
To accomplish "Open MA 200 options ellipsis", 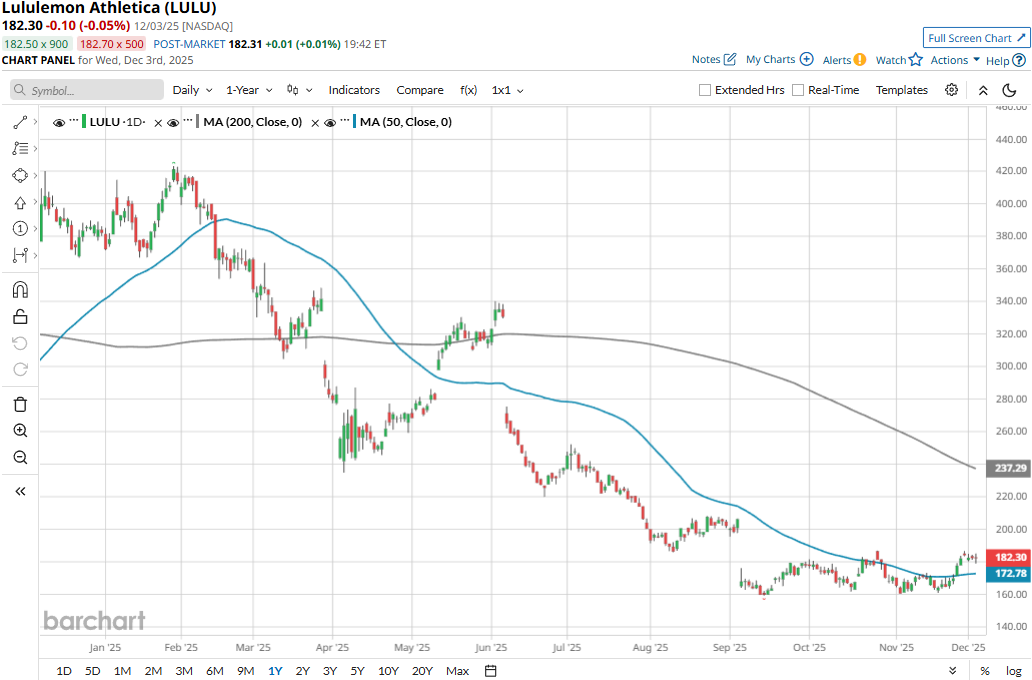I will 188,121.
